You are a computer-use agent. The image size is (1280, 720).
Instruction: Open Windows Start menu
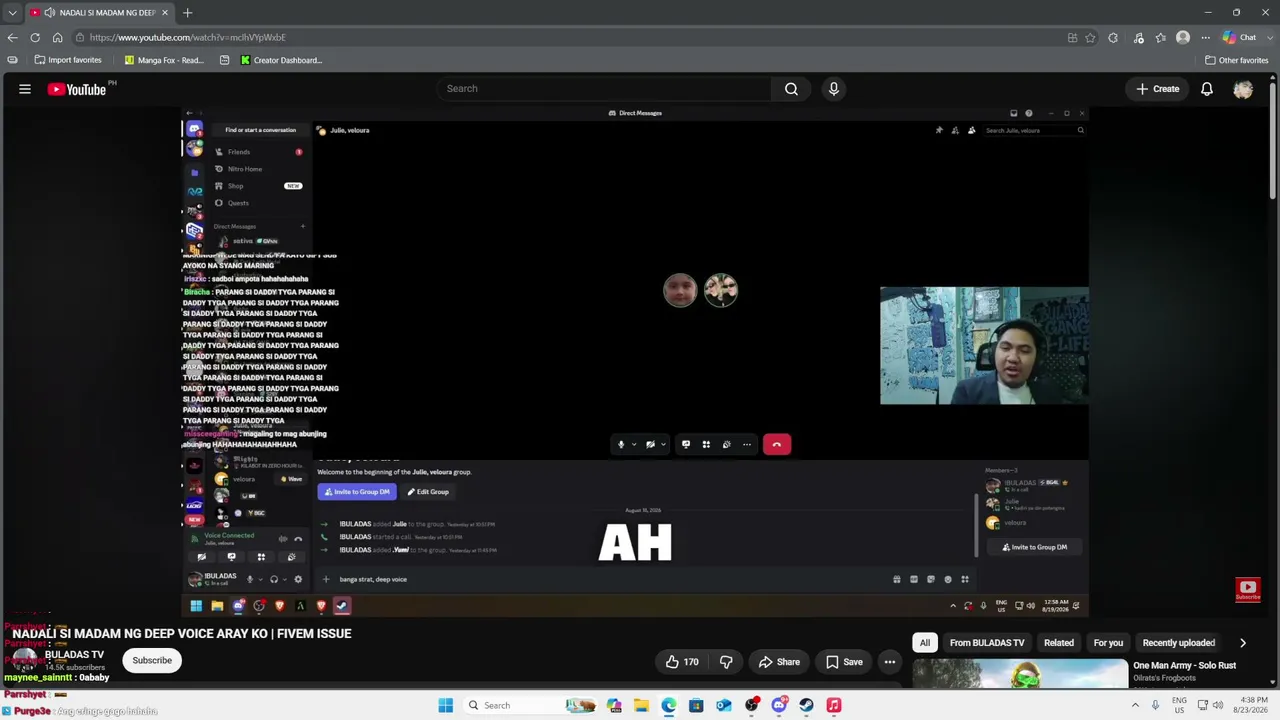point(446,706)
